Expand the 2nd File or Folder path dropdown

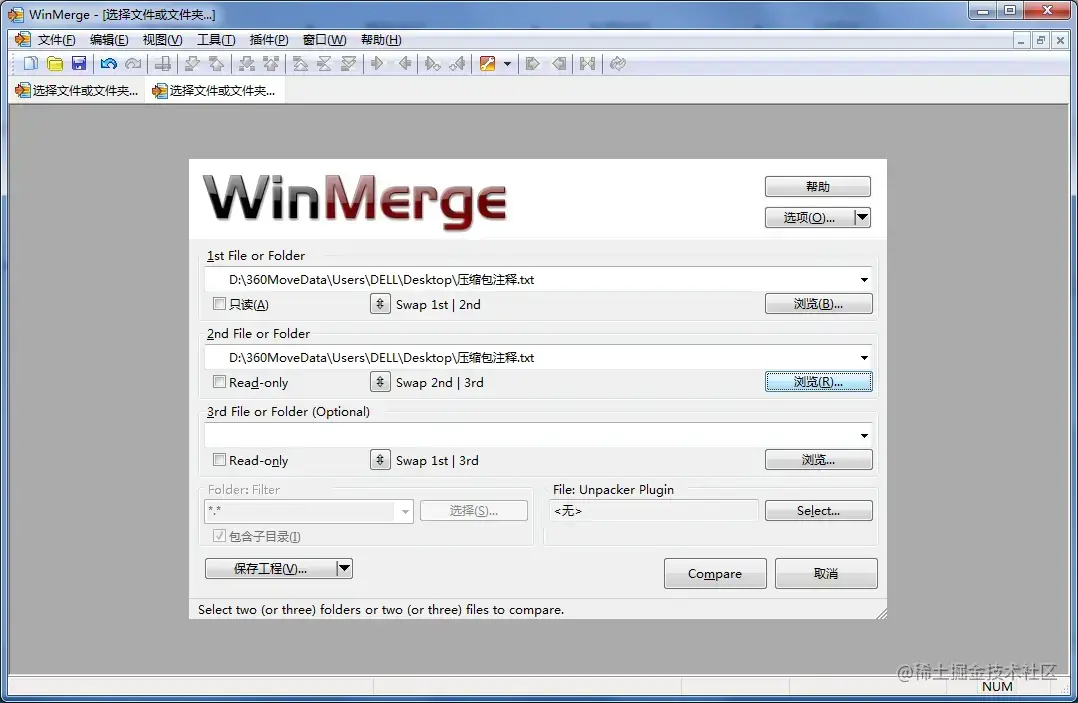864,357
